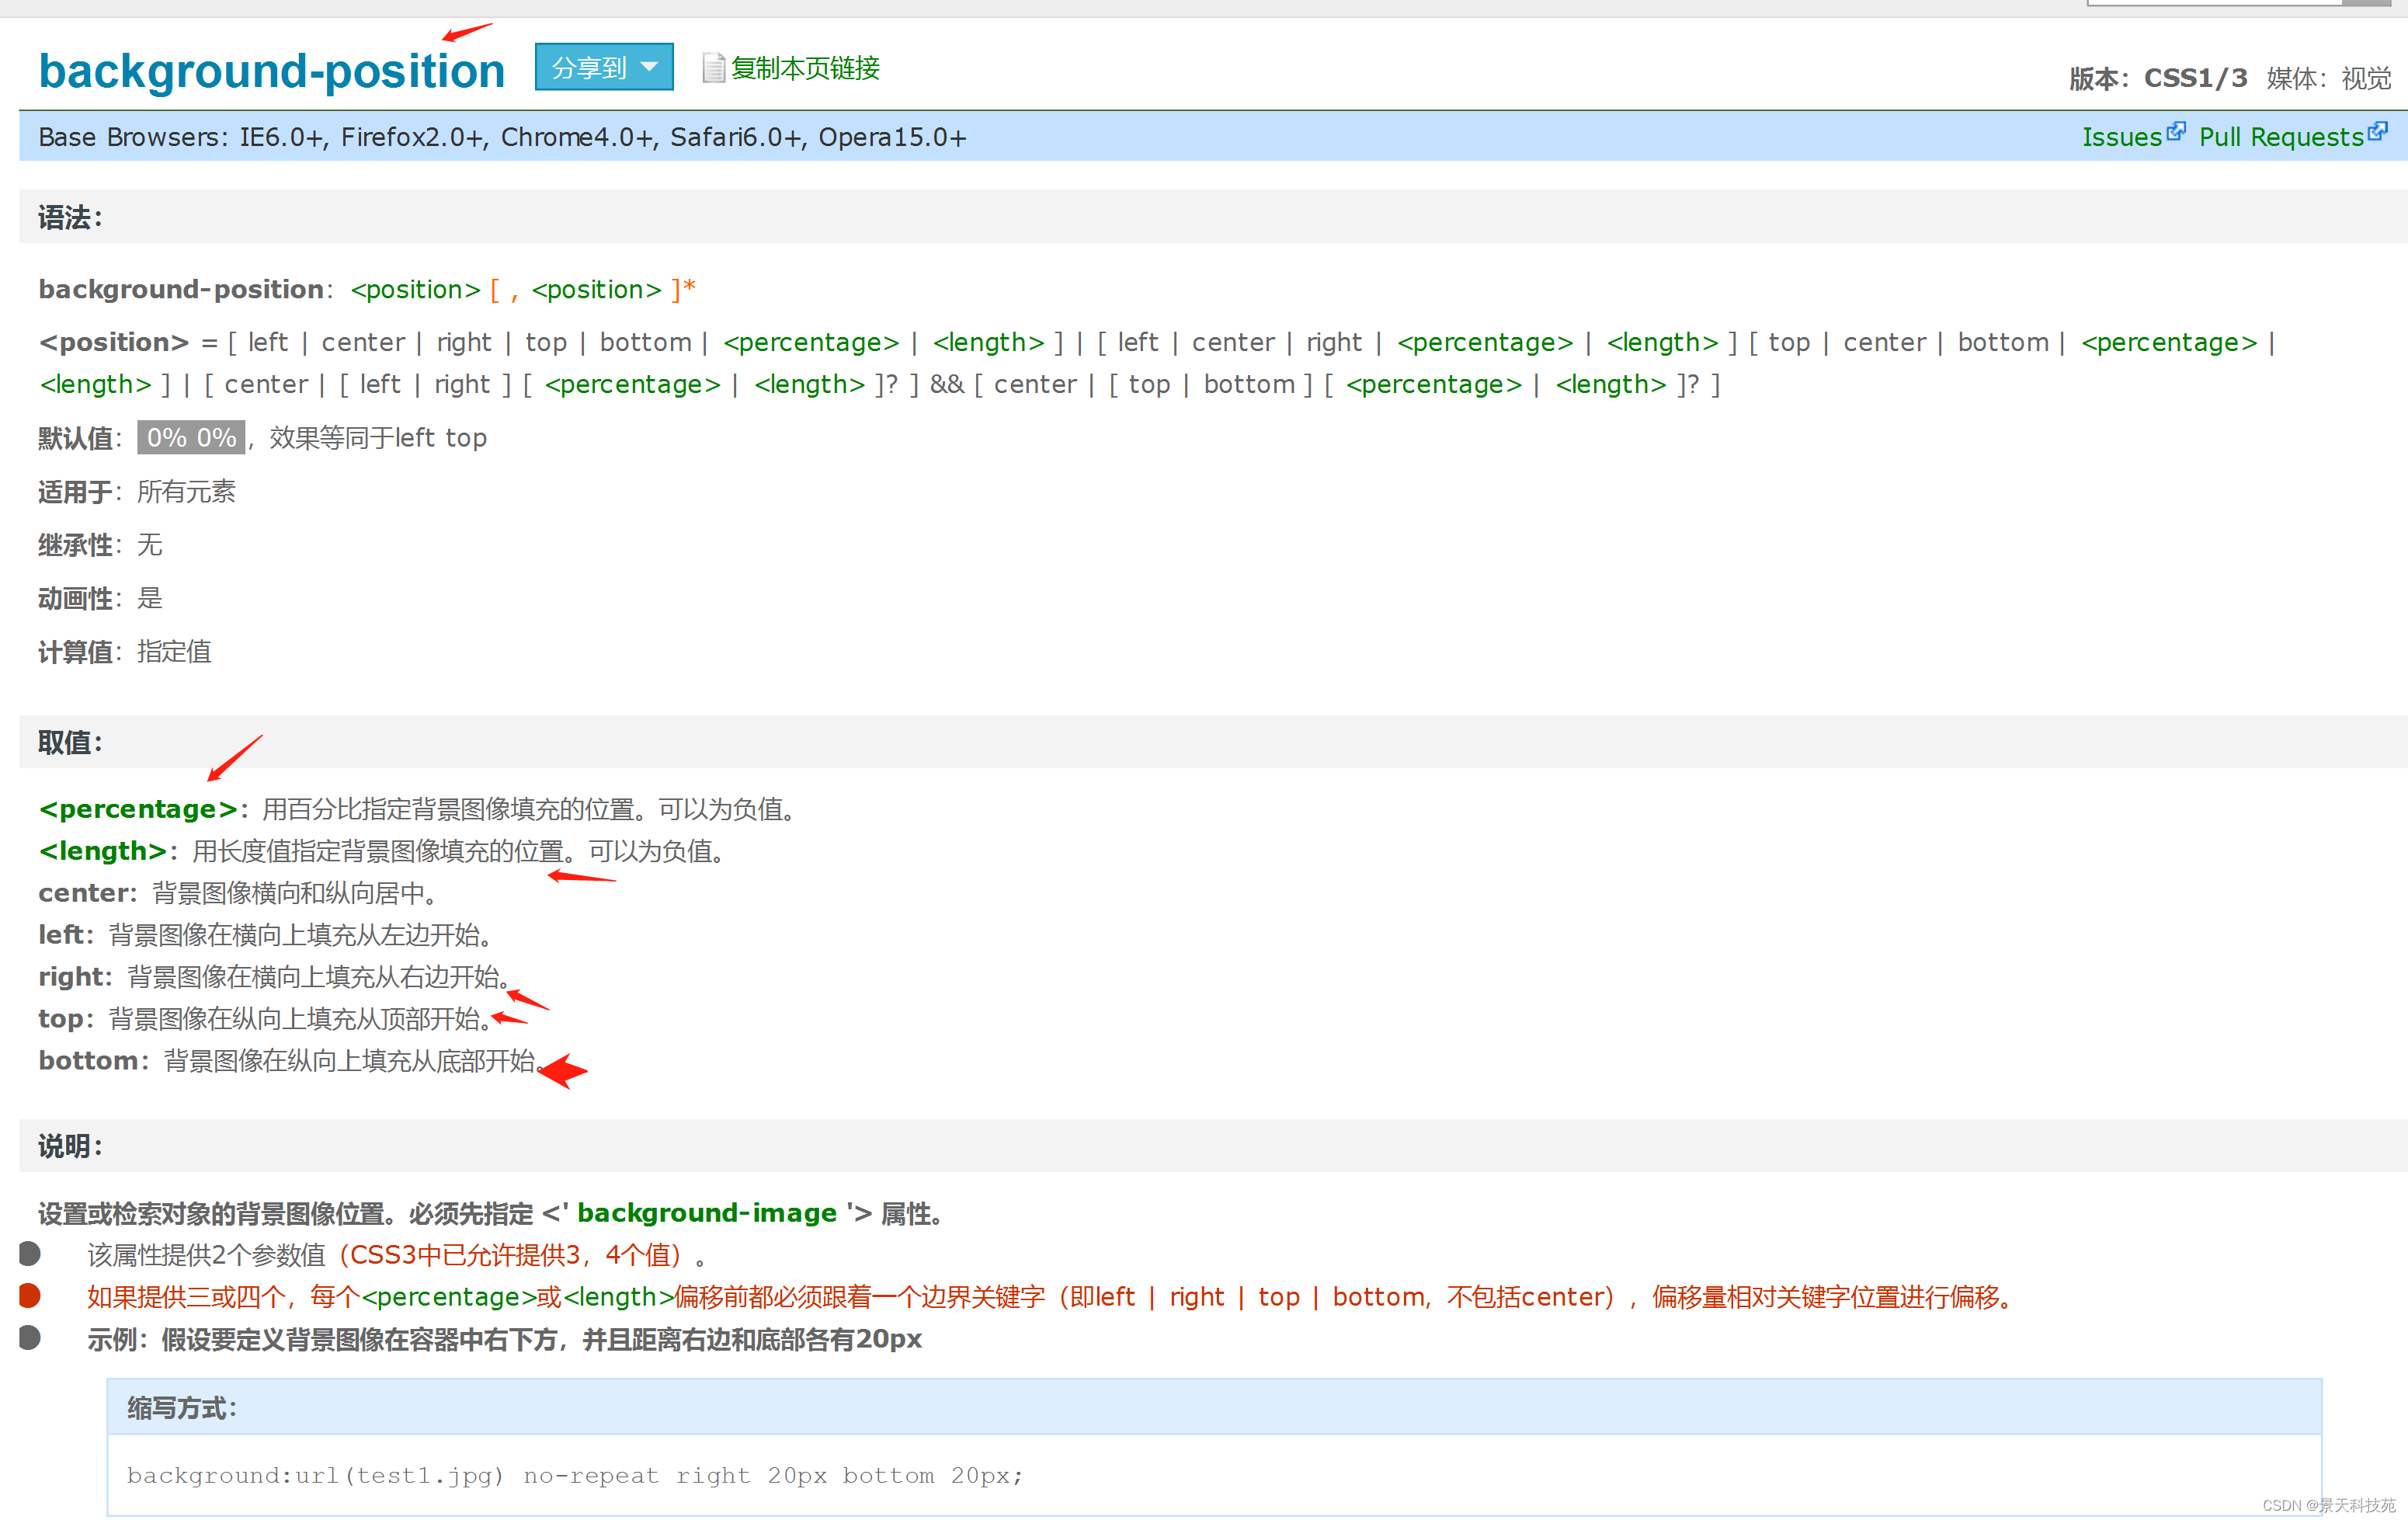Click the gray bullet before 示例 line
The width and height of the screenshot is (2408, 1520).
pos(30,1337)
